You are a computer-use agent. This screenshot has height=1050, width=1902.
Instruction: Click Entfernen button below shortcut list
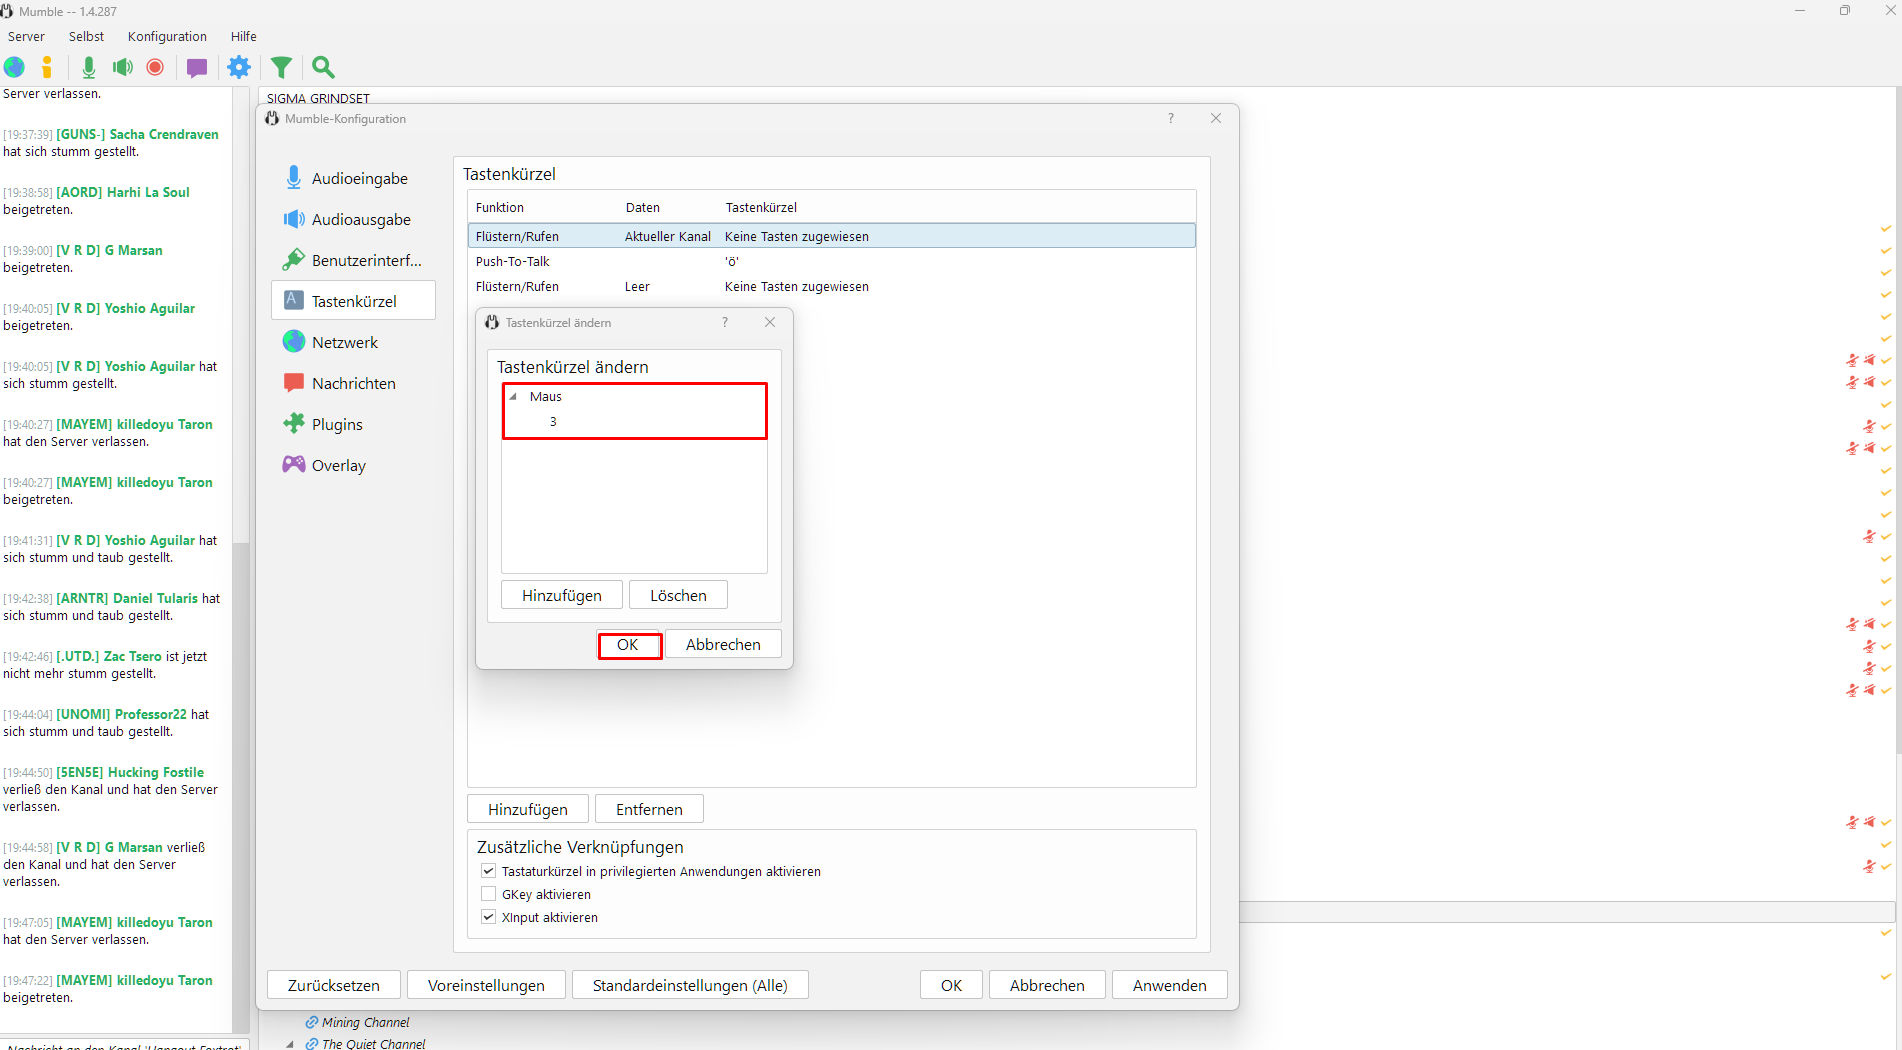[x=649, y=809]
